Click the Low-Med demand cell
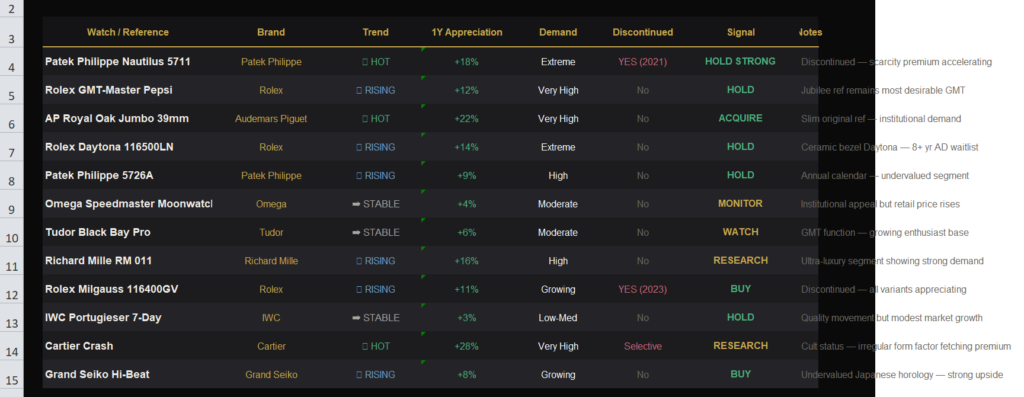1024x397 pixels. pyautogui.click(x=558, y=317)
